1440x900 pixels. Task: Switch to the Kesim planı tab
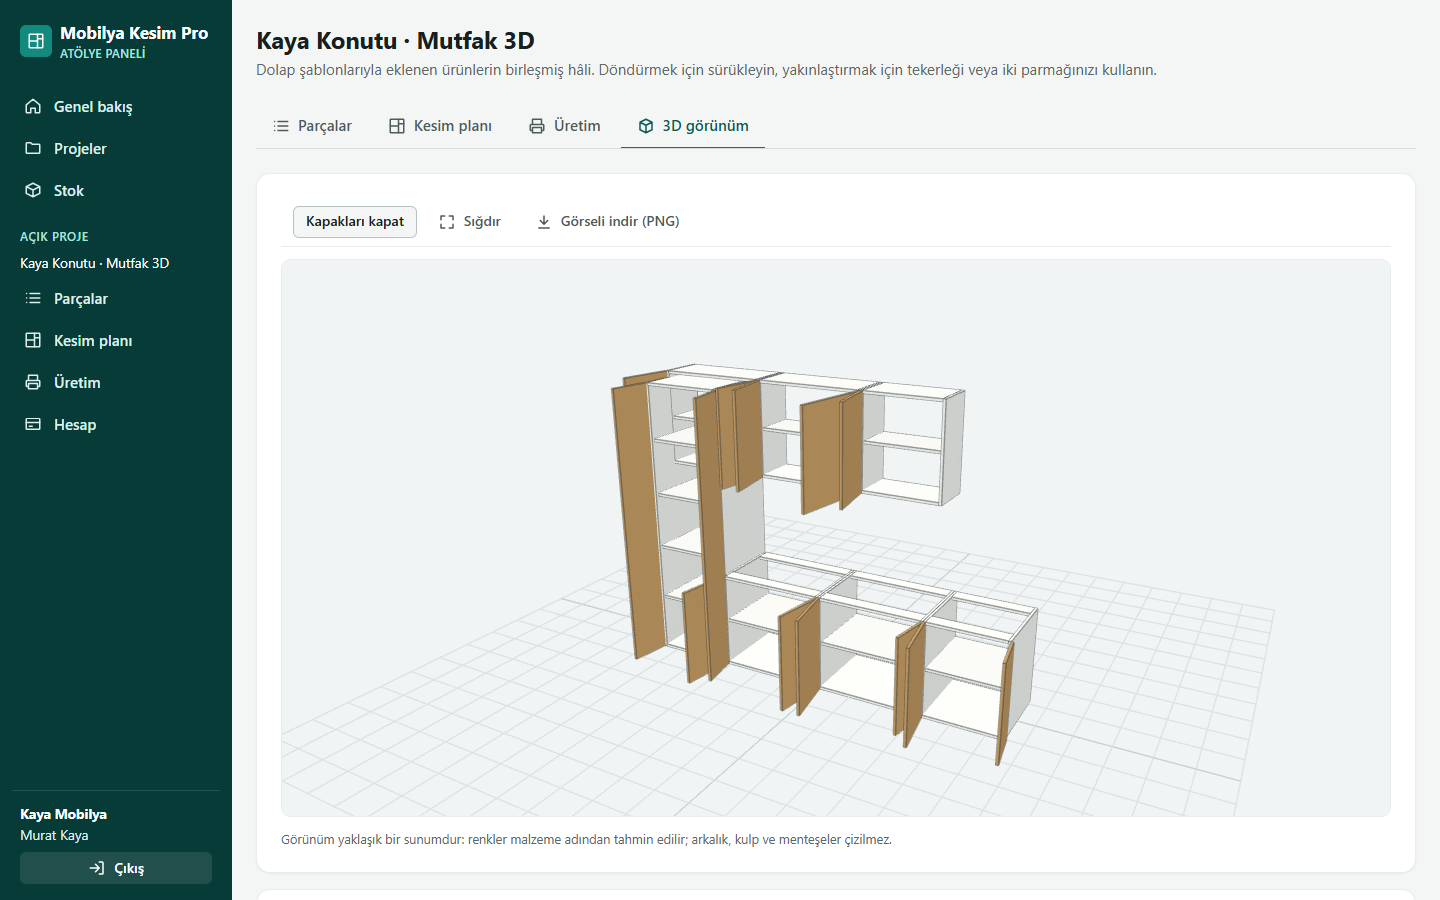[x=440, y=126]
